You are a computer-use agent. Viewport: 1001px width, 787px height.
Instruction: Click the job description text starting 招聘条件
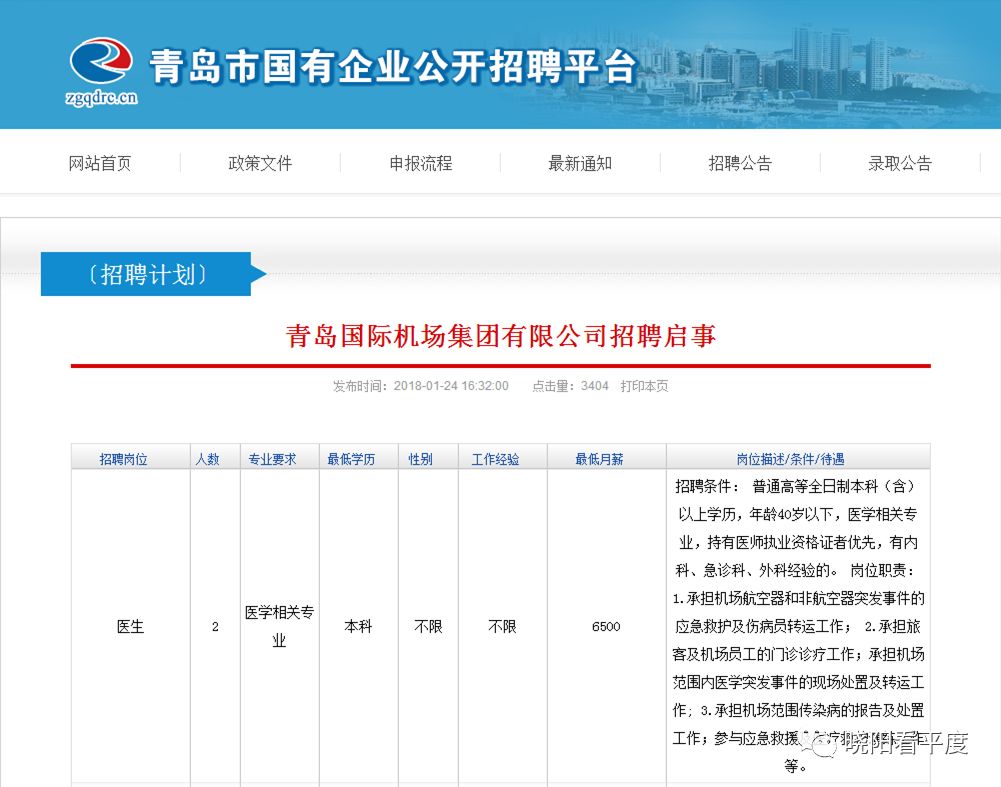point(798,626)
